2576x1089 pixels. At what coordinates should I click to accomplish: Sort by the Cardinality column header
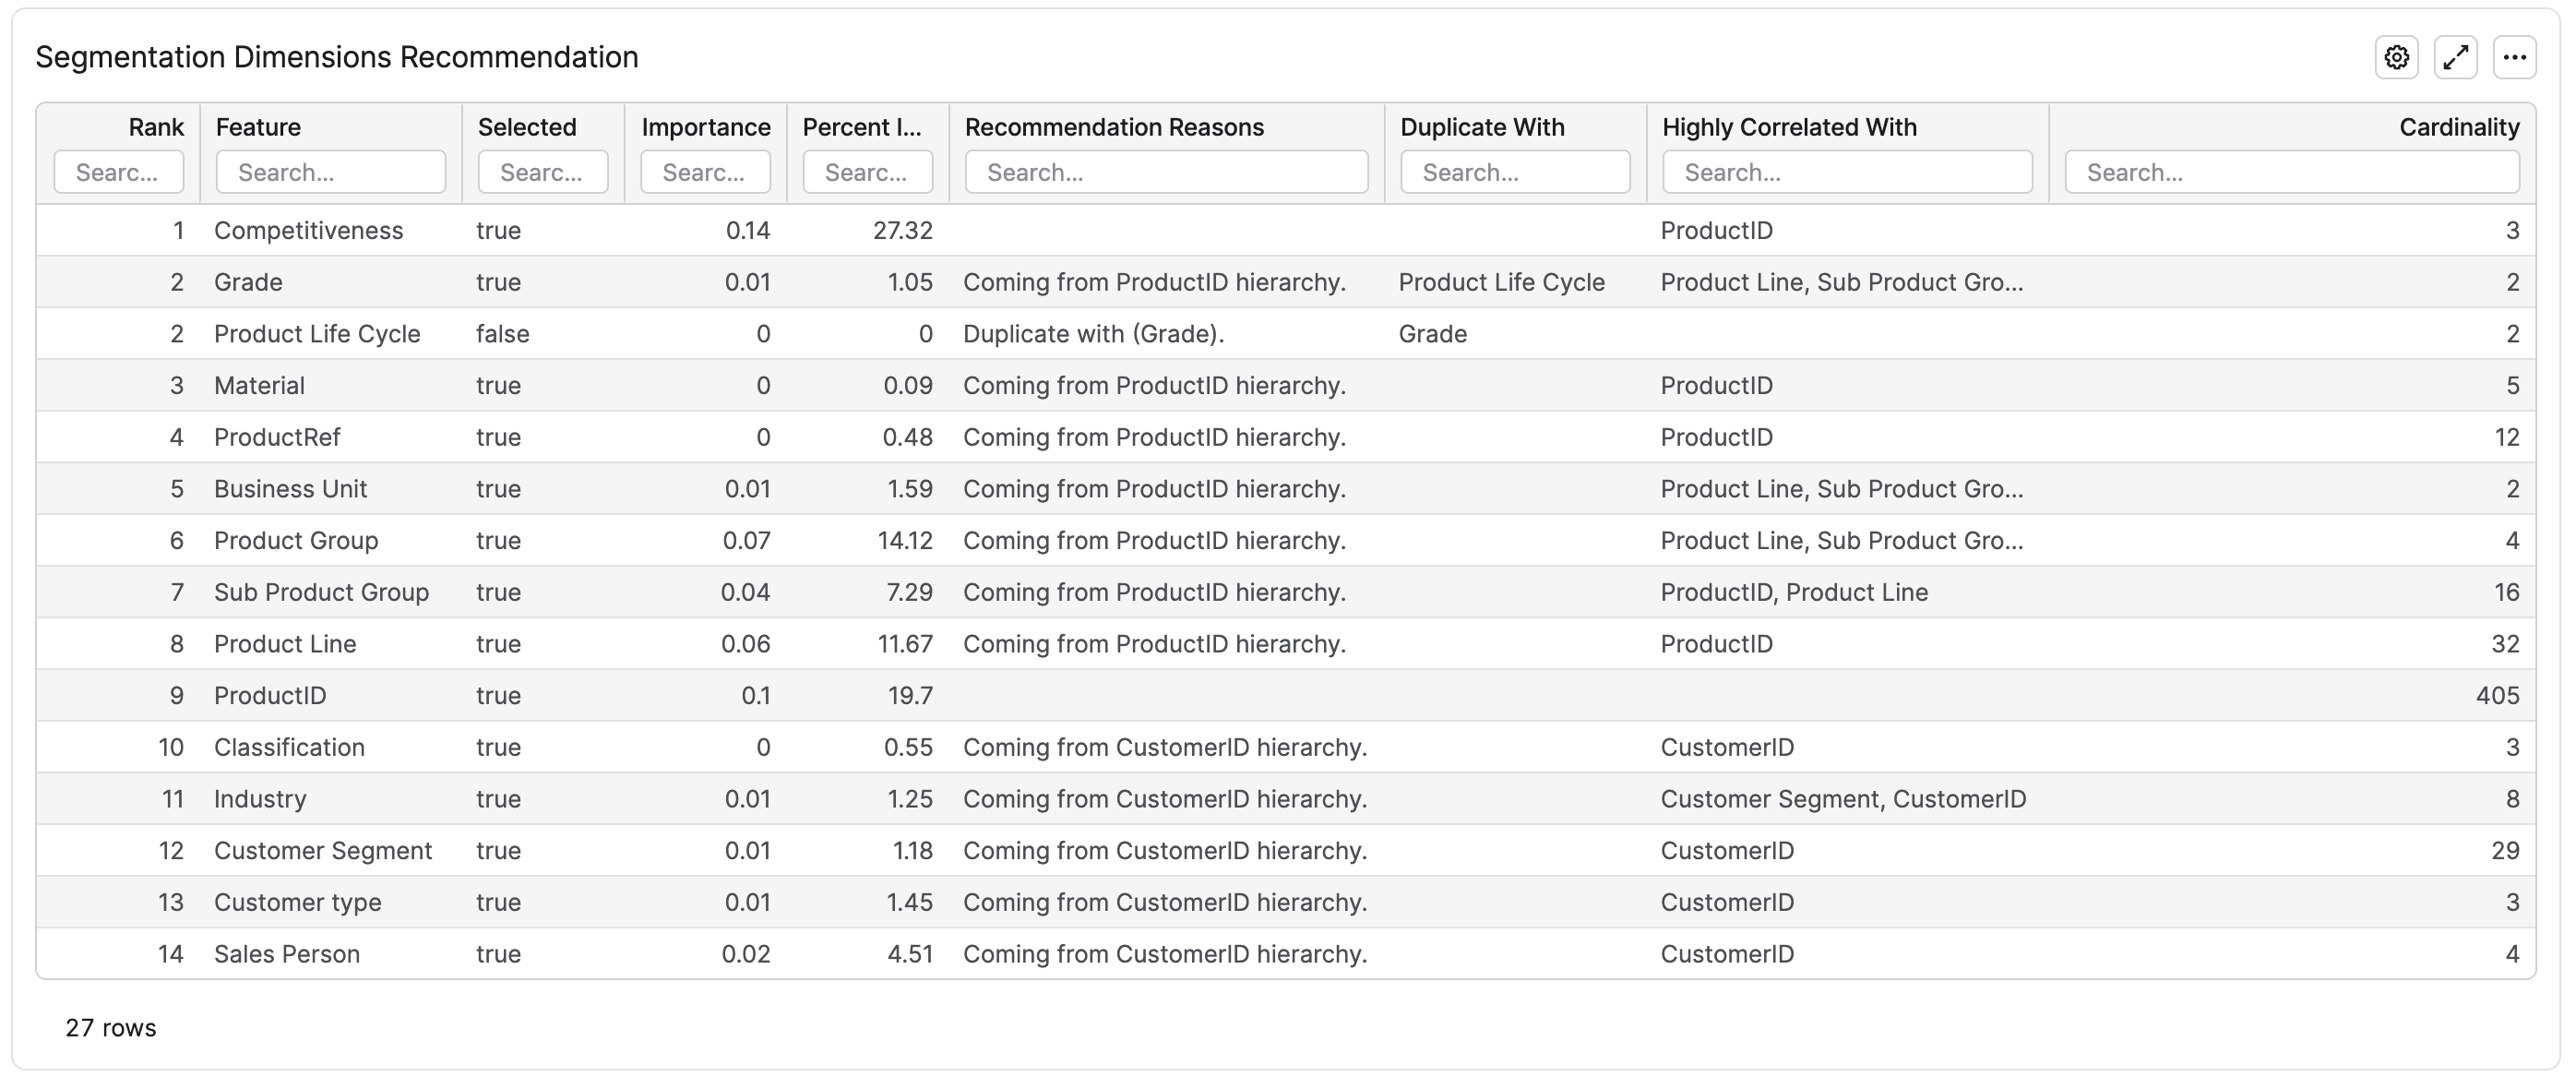pos(2459,126)
